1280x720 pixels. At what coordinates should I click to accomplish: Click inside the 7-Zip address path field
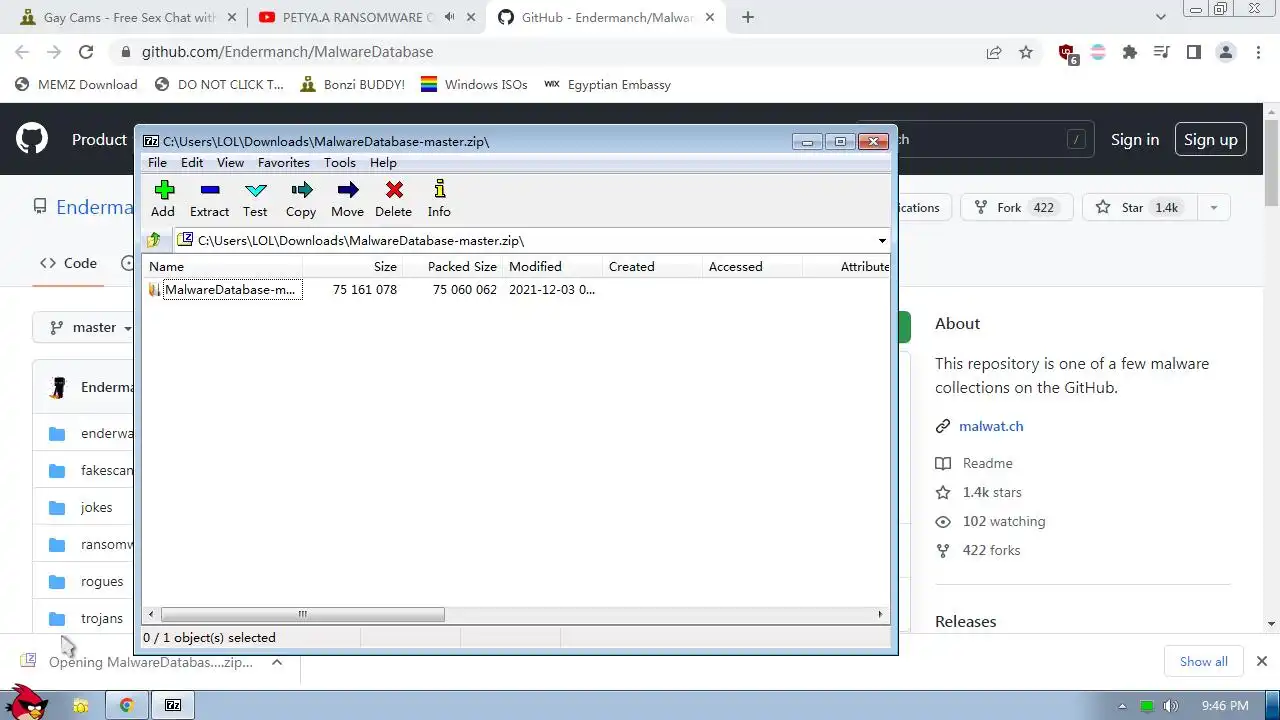(x=524, y=241)
